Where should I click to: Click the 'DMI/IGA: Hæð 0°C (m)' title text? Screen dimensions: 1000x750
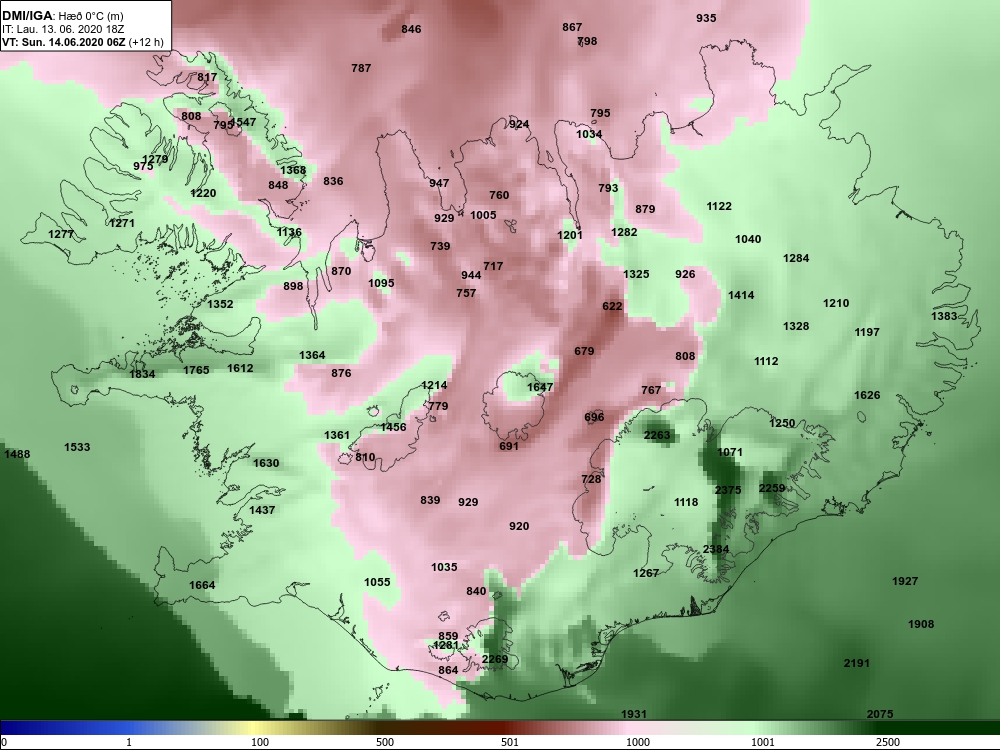(63, 17)
